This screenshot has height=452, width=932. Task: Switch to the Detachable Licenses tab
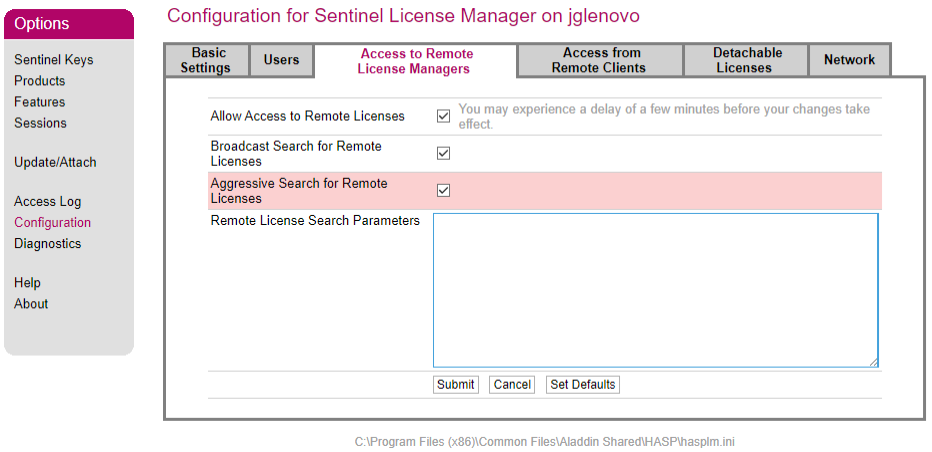coord(745,60)
